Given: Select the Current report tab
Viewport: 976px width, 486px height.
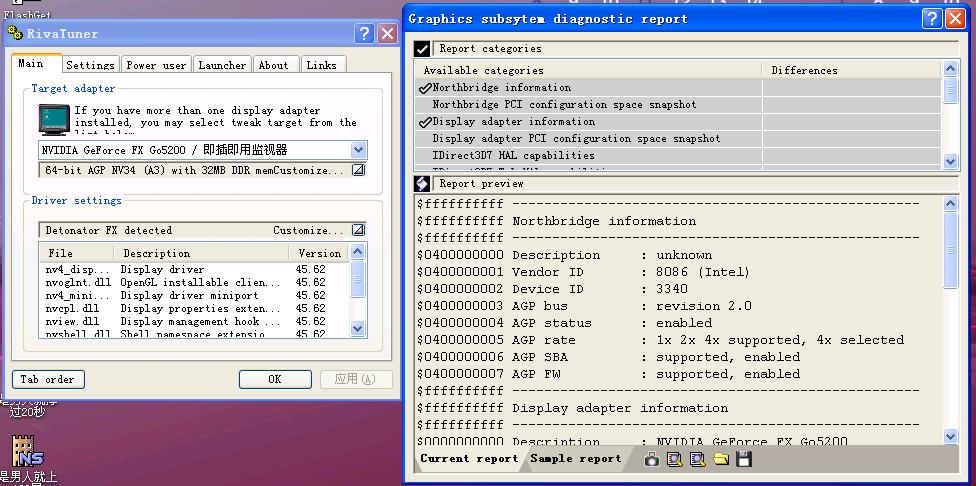Looking at the screenshot, I should click(469, 459).
